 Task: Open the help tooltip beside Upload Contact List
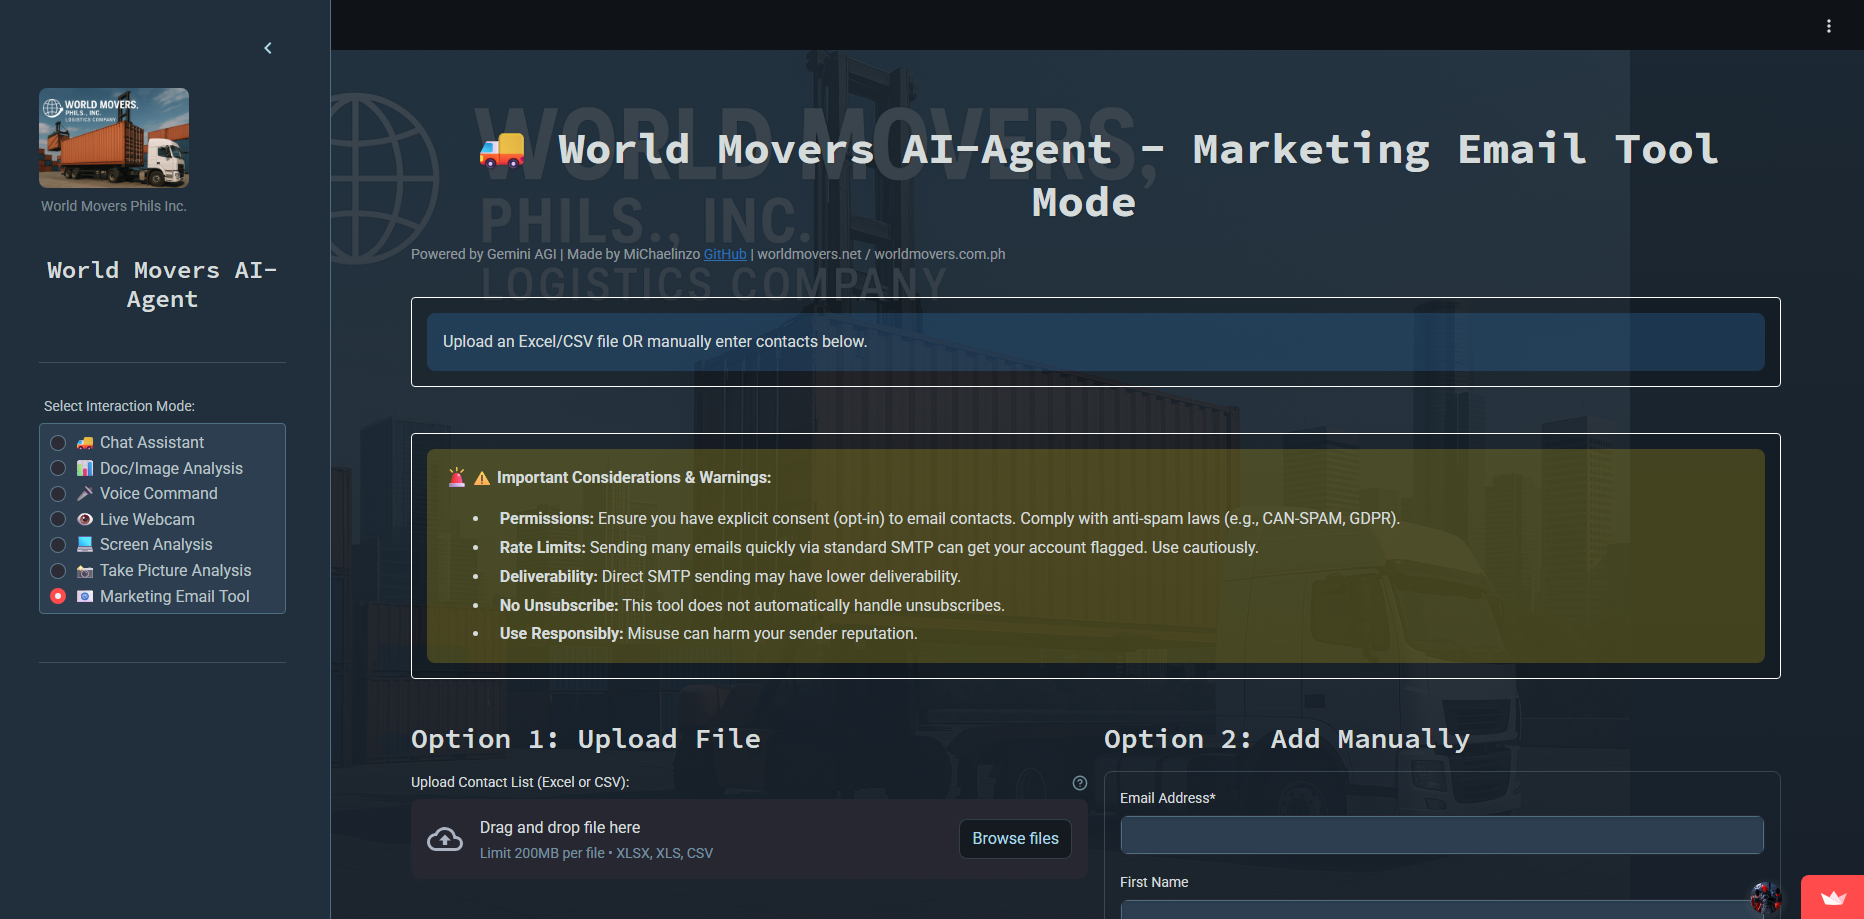point(1080,783)
